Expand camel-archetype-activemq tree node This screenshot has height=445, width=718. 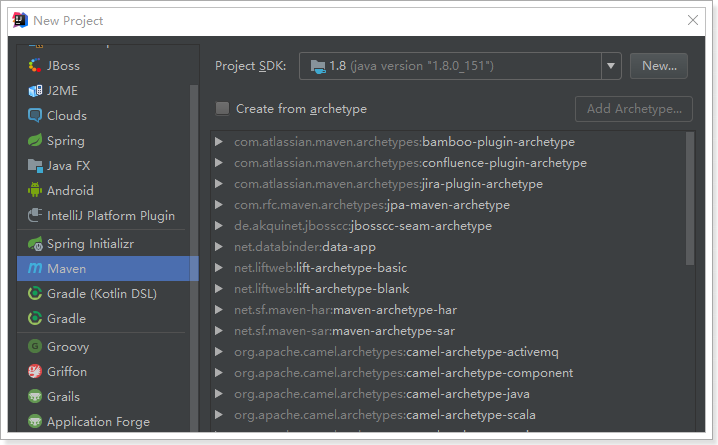coord(219,352)
